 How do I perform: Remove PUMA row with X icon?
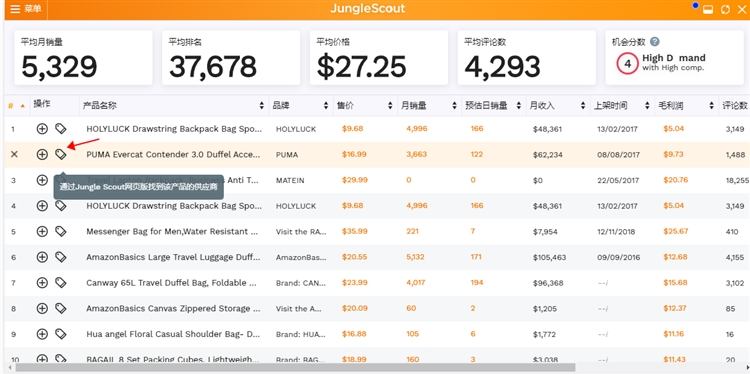(x=14, y=154)
